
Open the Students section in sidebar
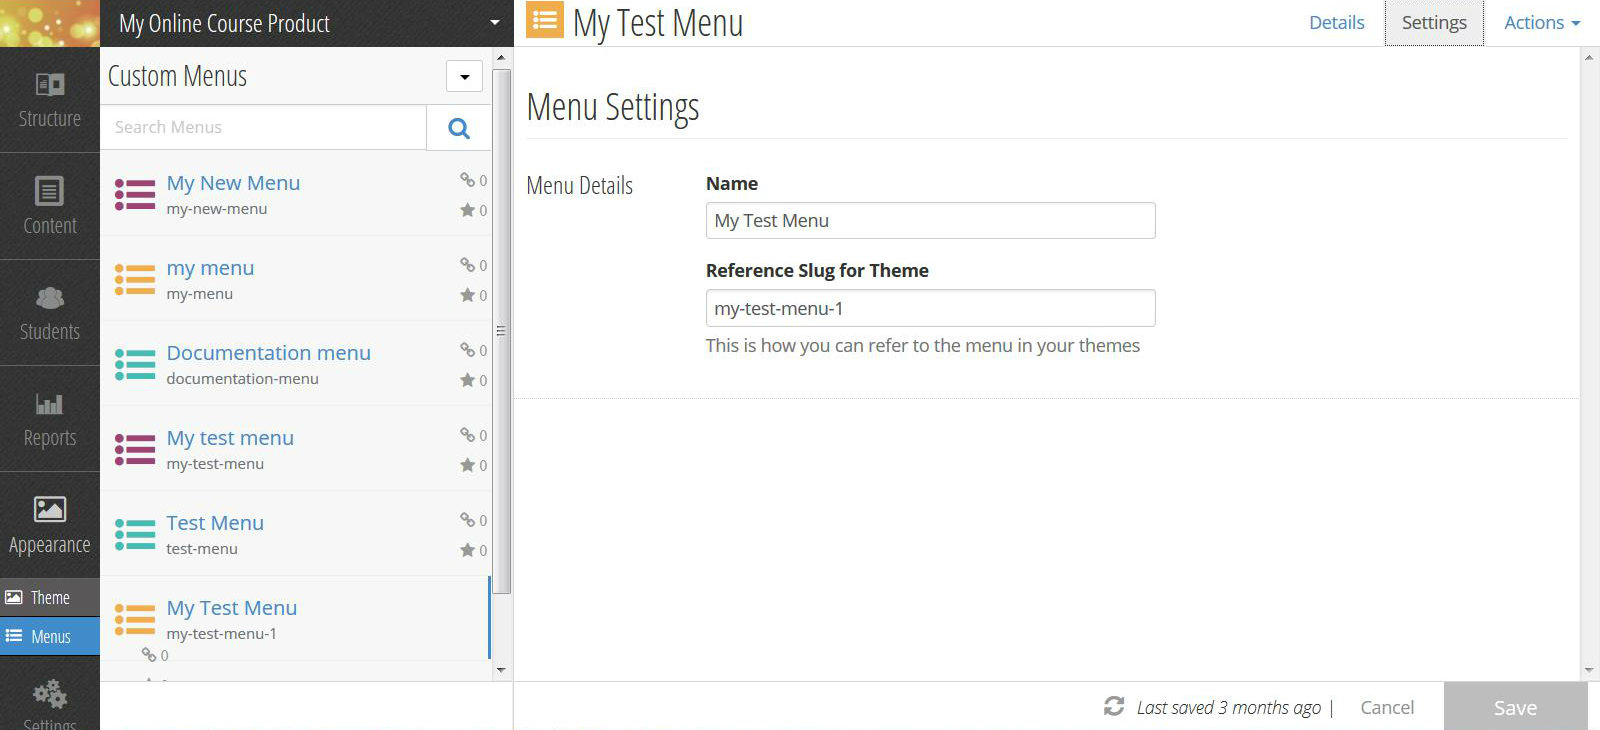tap(50, 313)
